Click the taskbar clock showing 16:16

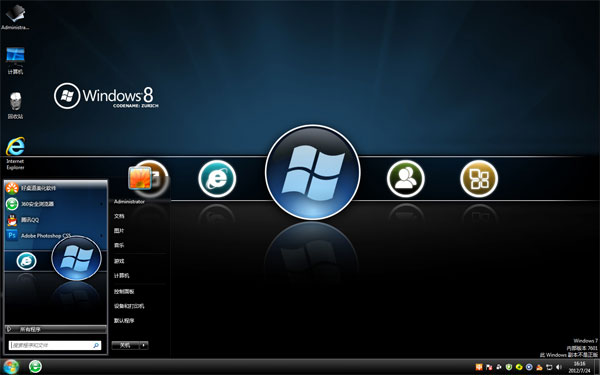[x=579, y=367]
